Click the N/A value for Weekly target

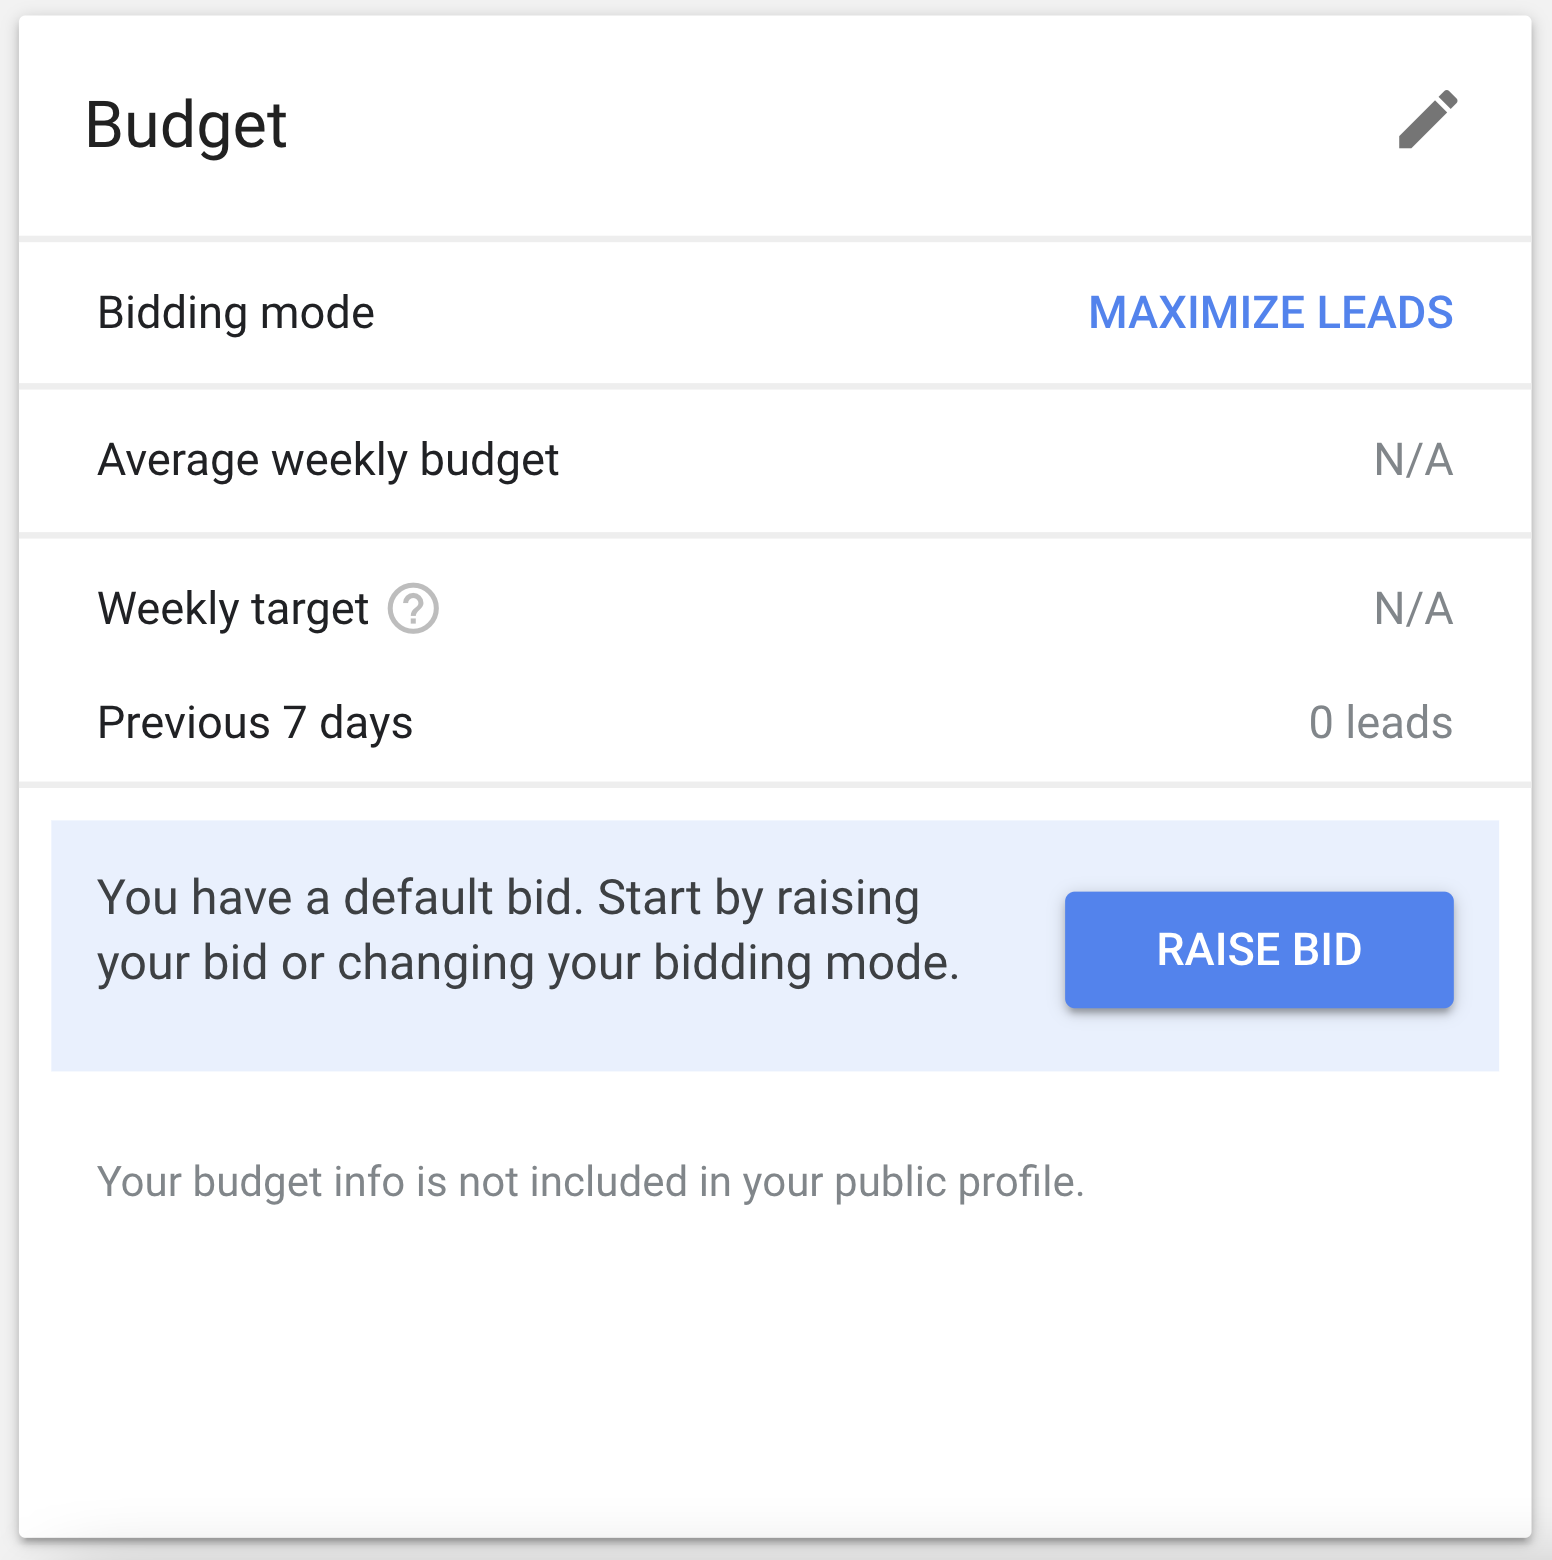tap(1413, 608)
